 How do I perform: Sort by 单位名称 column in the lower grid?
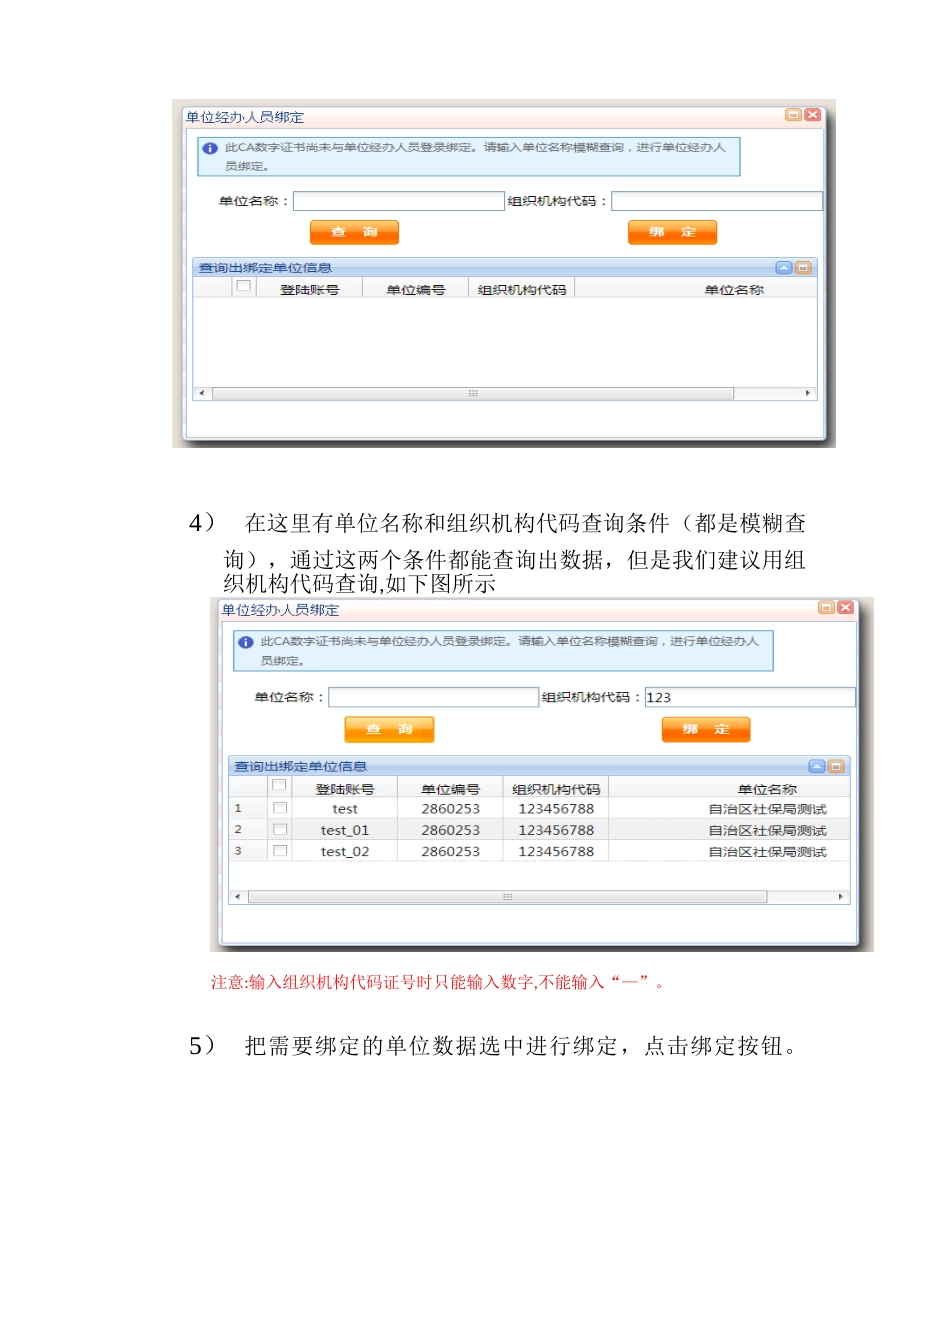(x=767, y=789)
